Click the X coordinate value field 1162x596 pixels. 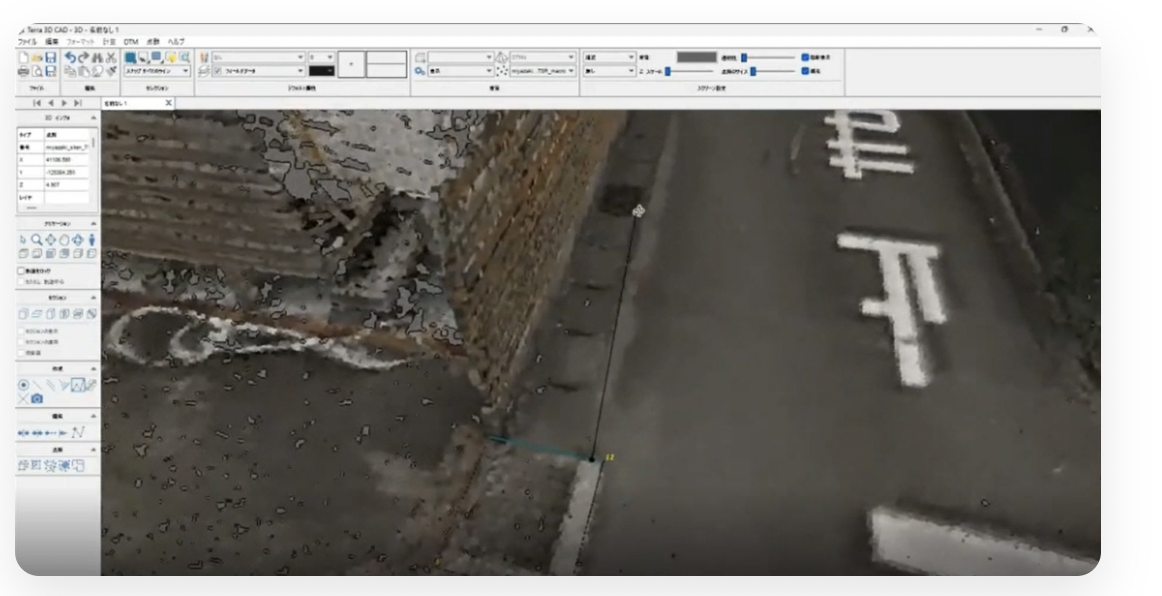(x=68, y=159)
